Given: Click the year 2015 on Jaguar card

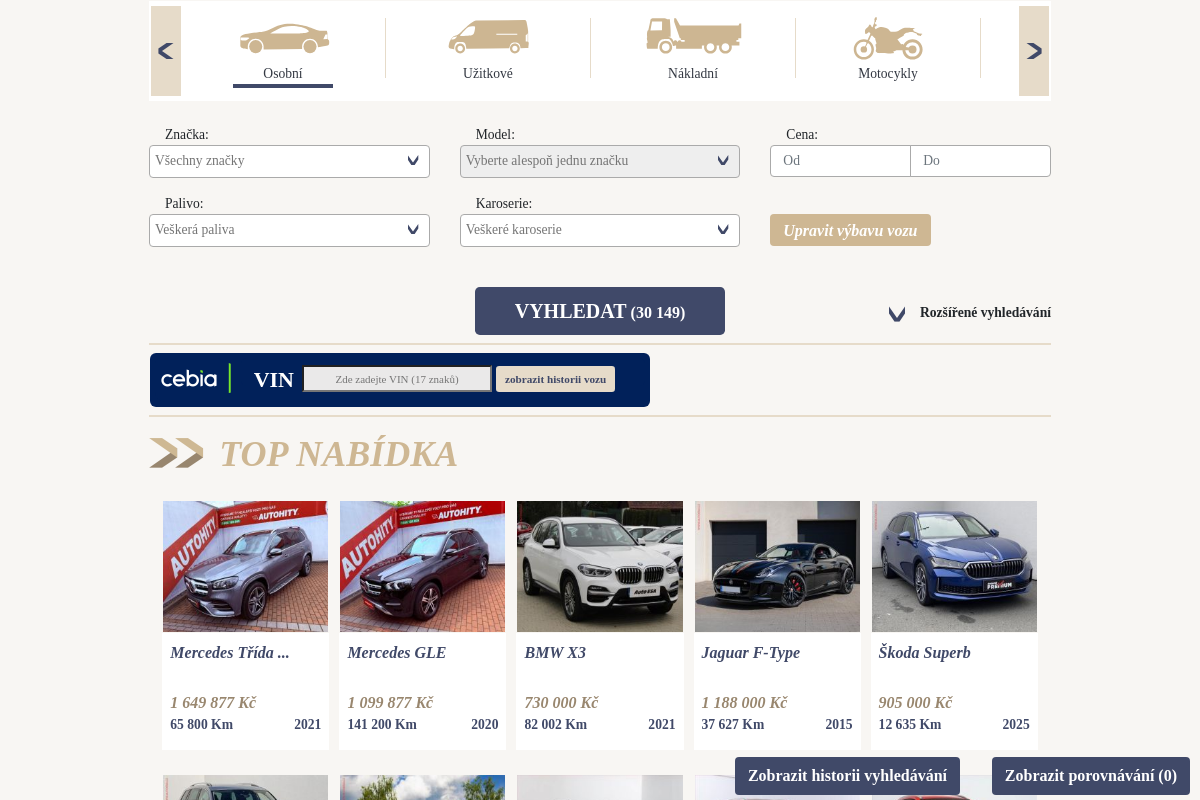Looking at the screenshot, I should click(x=839, y=725).
